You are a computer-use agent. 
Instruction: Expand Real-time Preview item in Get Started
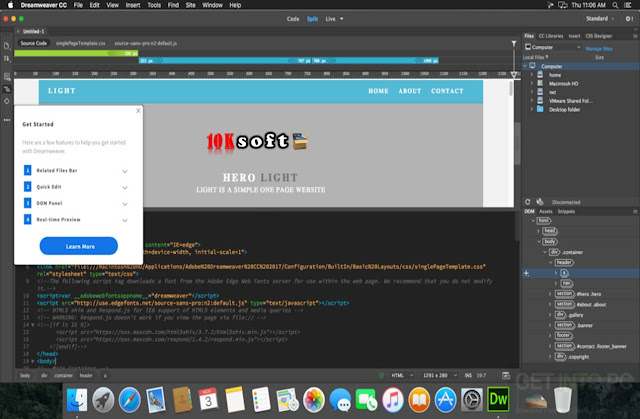tap(125, 220)
